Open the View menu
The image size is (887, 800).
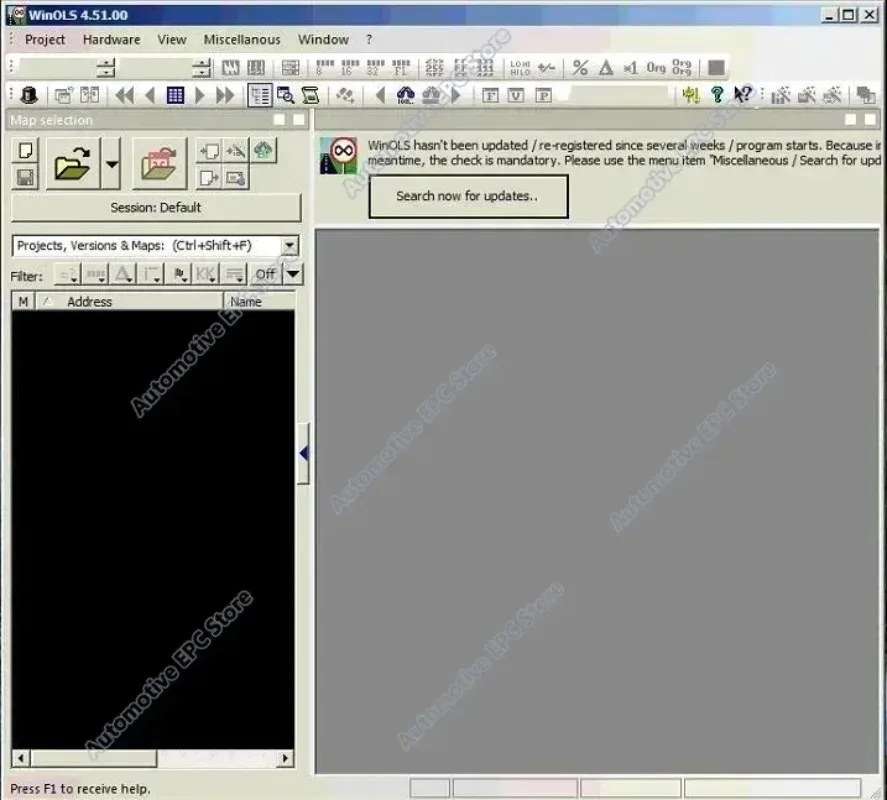(x=172, y=40)
